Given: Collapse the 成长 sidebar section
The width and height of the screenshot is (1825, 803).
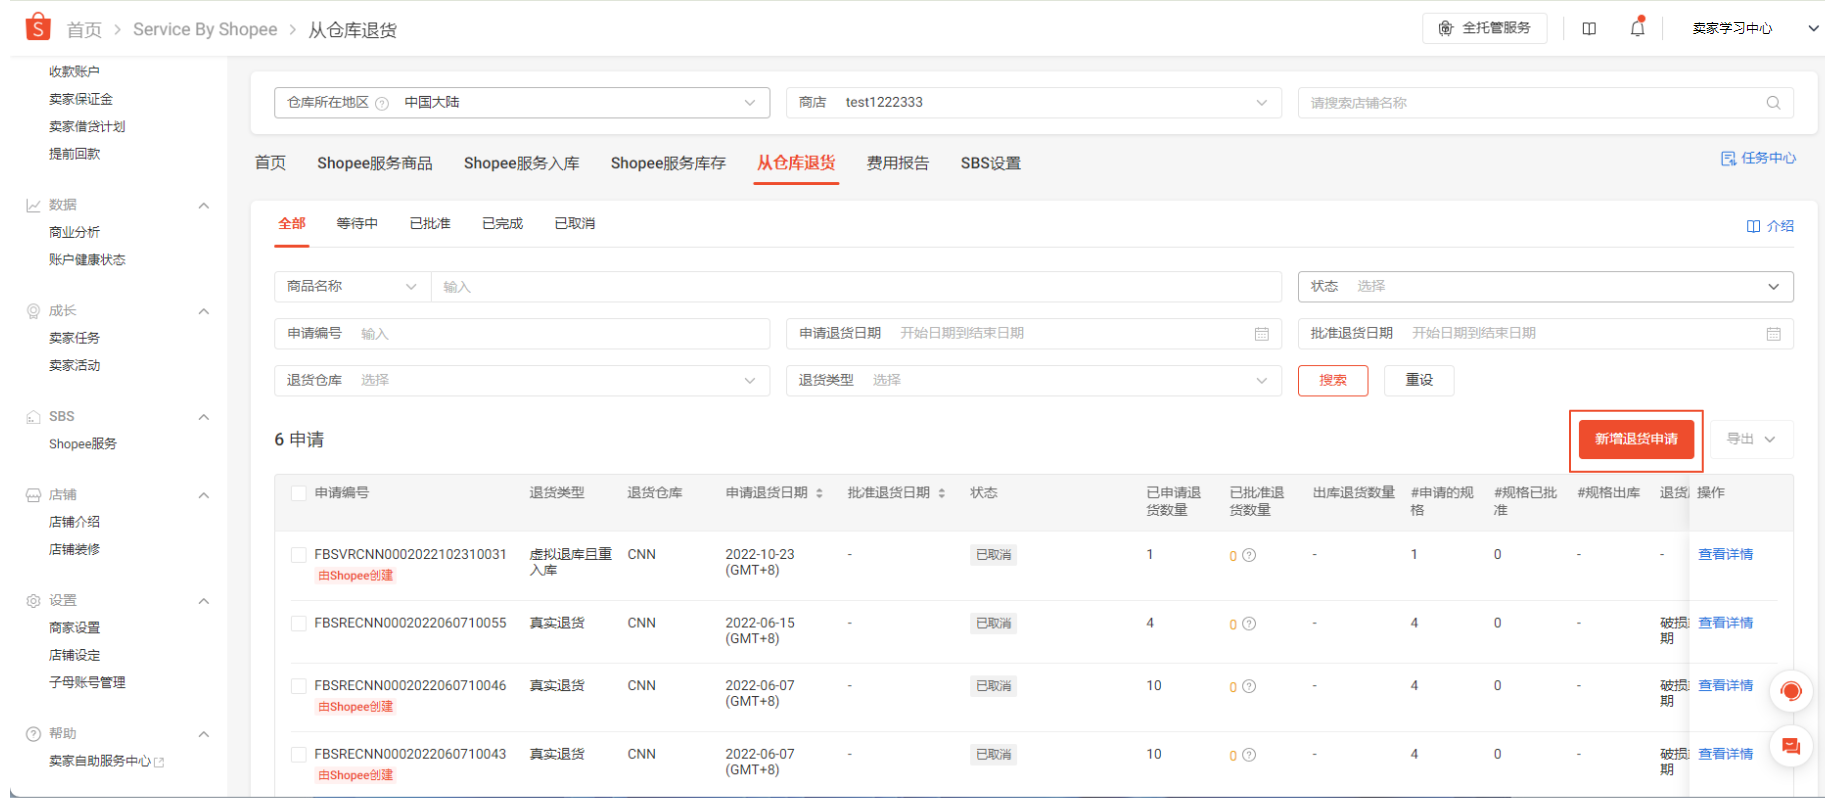Looking at the screenshot, I should 204,312.
